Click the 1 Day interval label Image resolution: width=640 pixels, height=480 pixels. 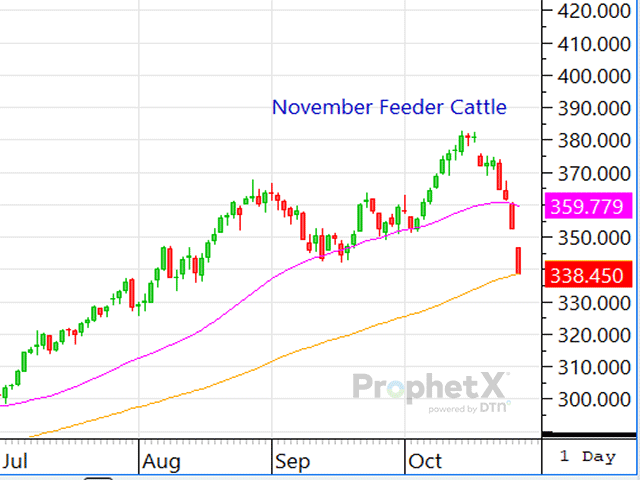(x=588, y=457)
